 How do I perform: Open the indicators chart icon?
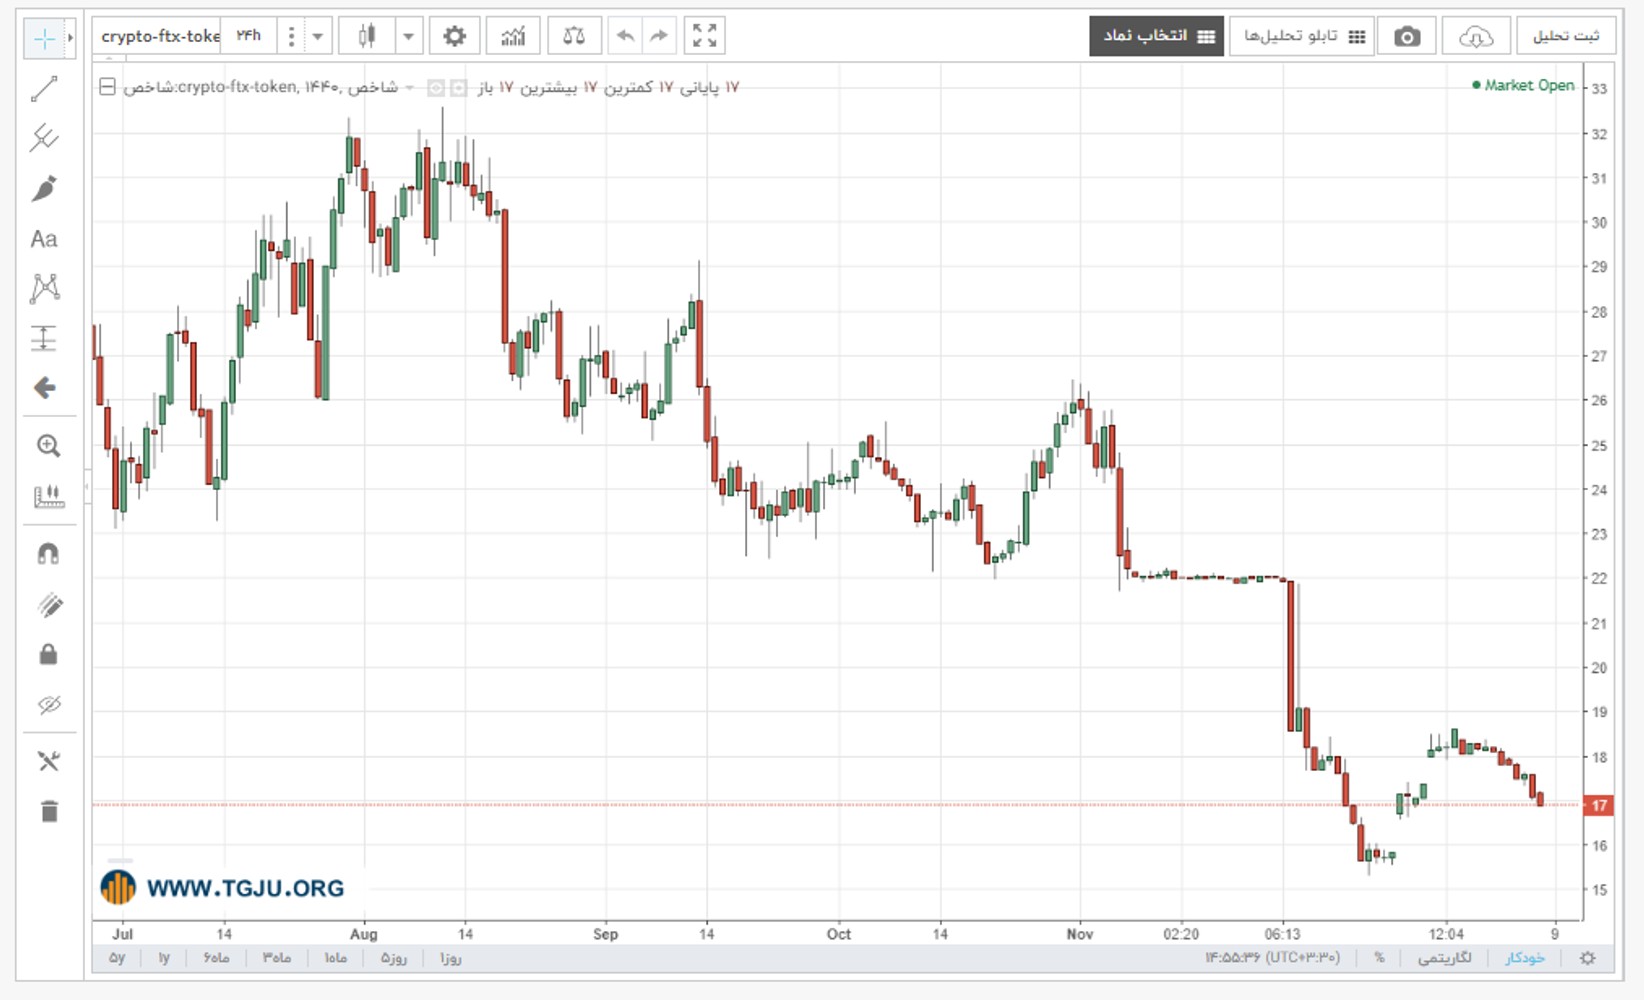513,37
